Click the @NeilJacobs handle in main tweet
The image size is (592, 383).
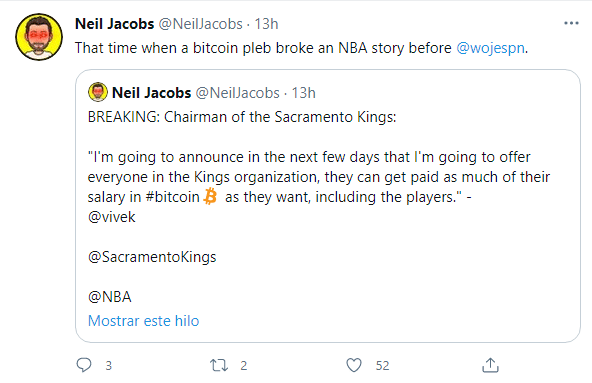click(x=200, y=24)
